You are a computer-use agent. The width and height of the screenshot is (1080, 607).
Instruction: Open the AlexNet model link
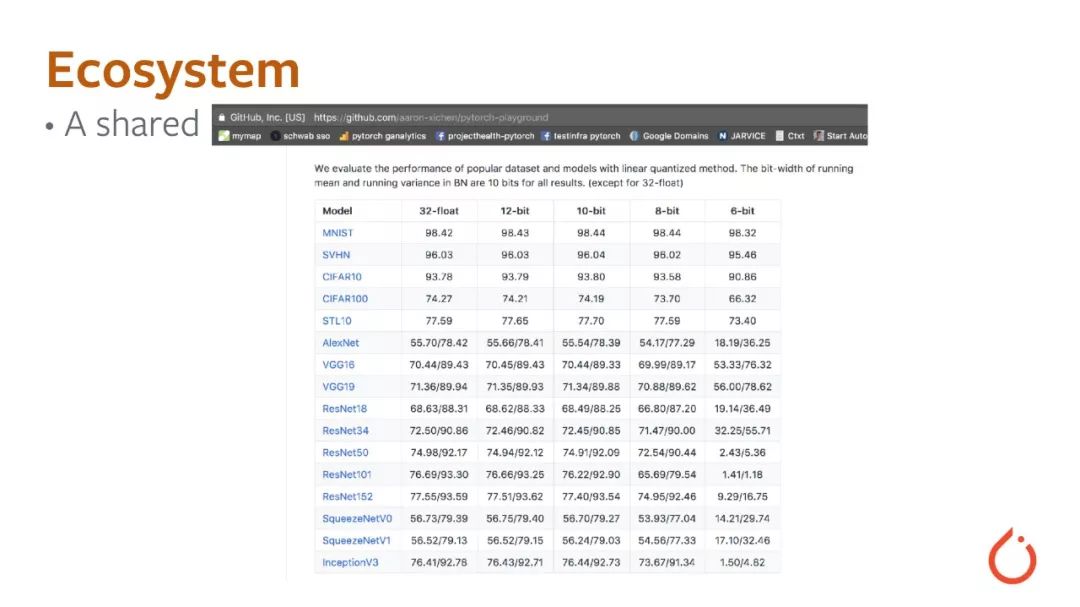(341, 343)
